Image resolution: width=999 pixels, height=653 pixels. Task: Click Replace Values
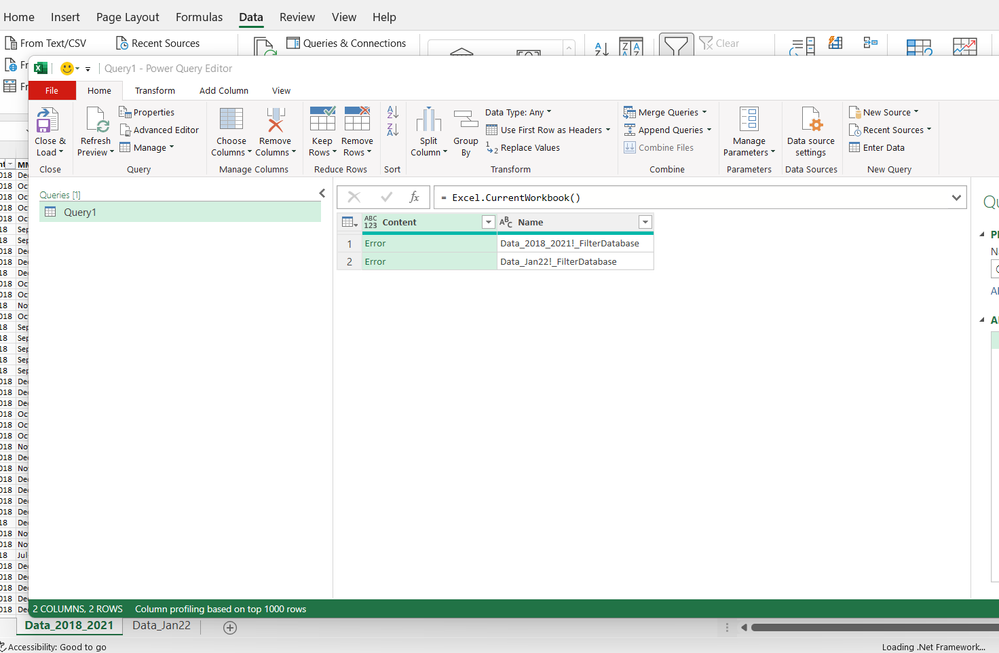[x=523, y=148]
